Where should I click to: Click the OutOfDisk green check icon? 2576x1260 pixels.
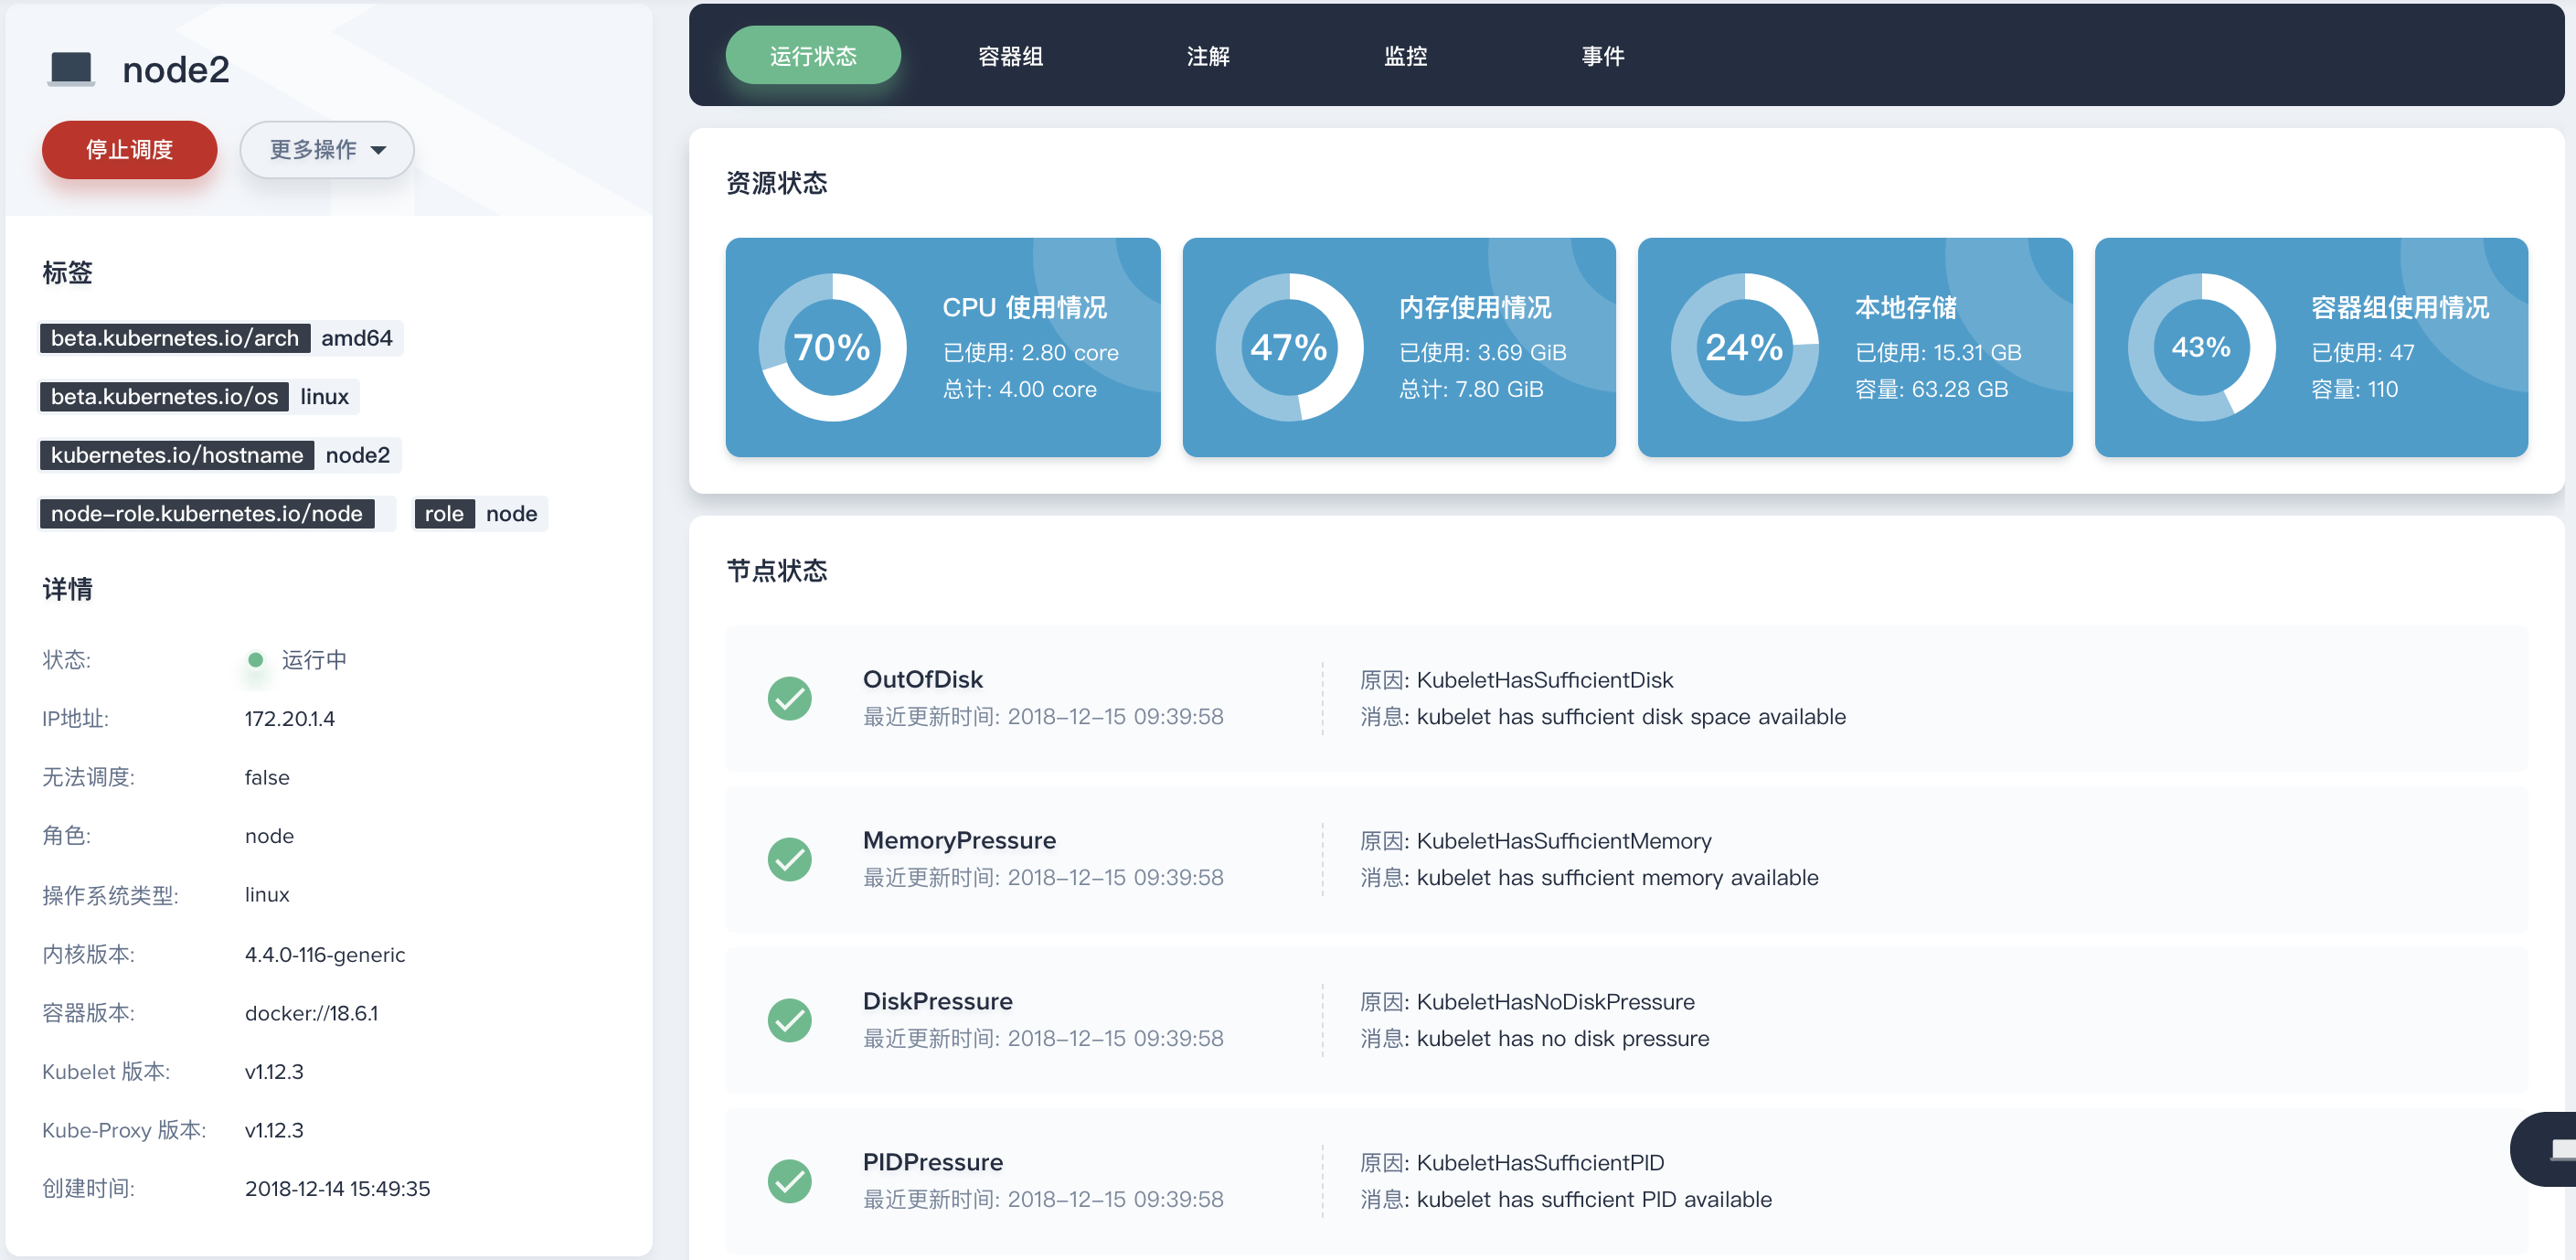pyautogui.click(x=789, y=698)
